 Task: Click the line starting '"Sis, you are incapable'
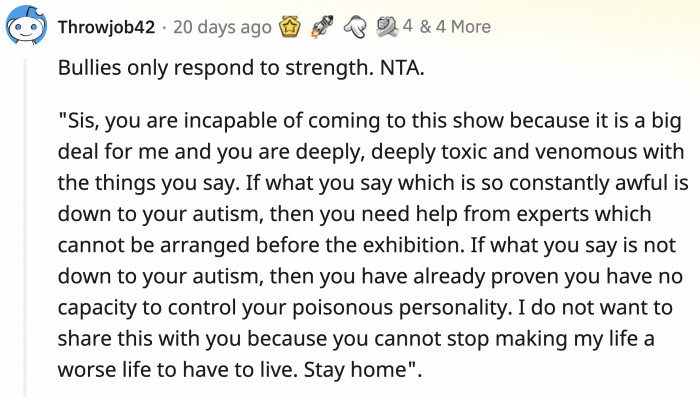point(370,121)
